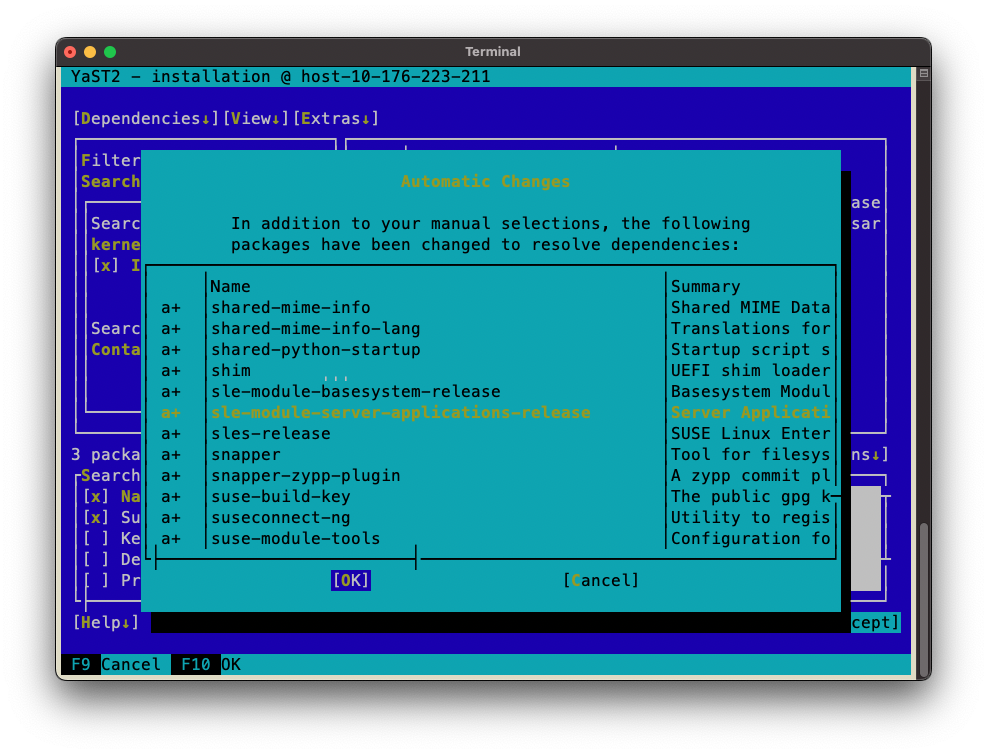Toggle the second checked search option checkbox
The width and height of the screenshot is (987, 754).
[x=96, y=518]
